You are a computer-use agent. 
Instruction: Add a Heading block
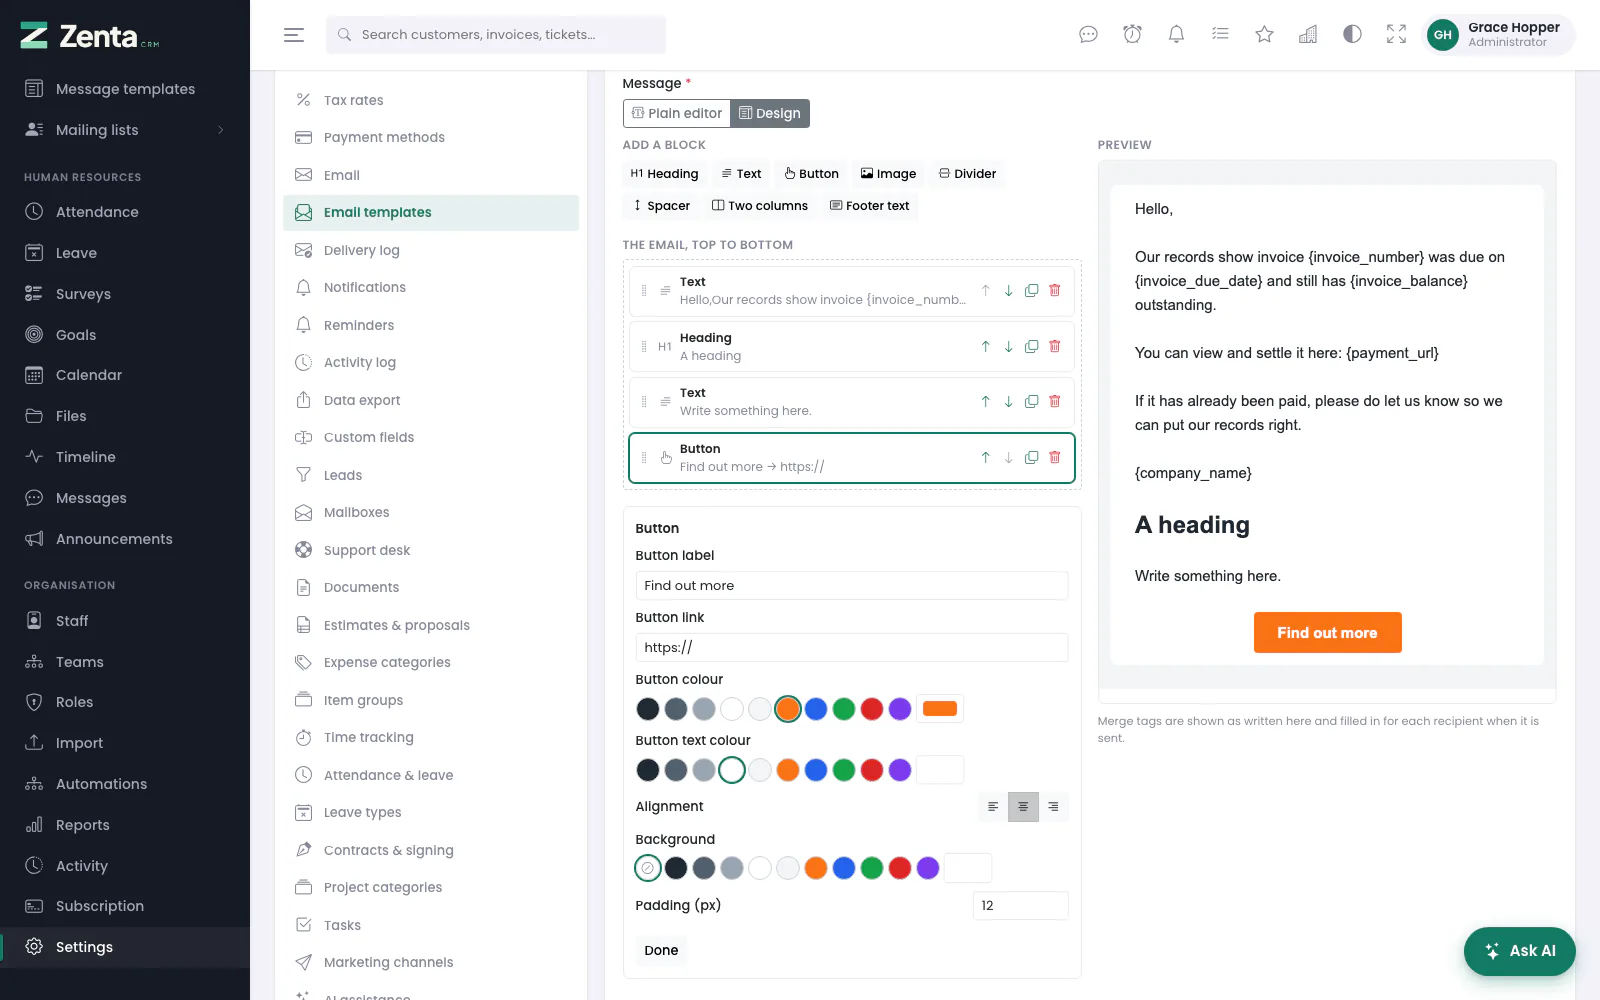[665, 174]
